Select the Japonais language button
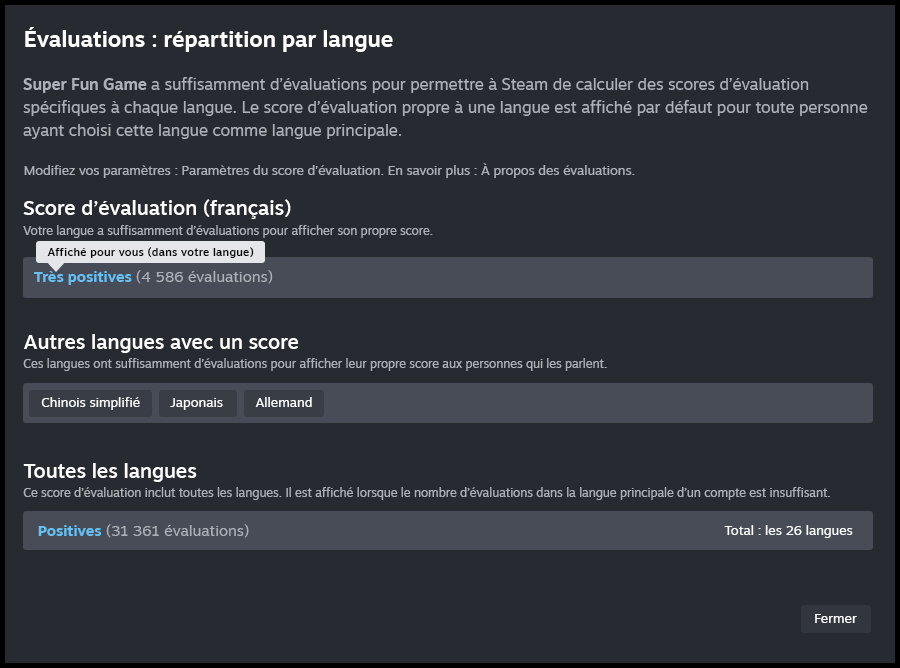Image resolution: width=900 pixels, height=668 pixels. [x=197, y=403]
